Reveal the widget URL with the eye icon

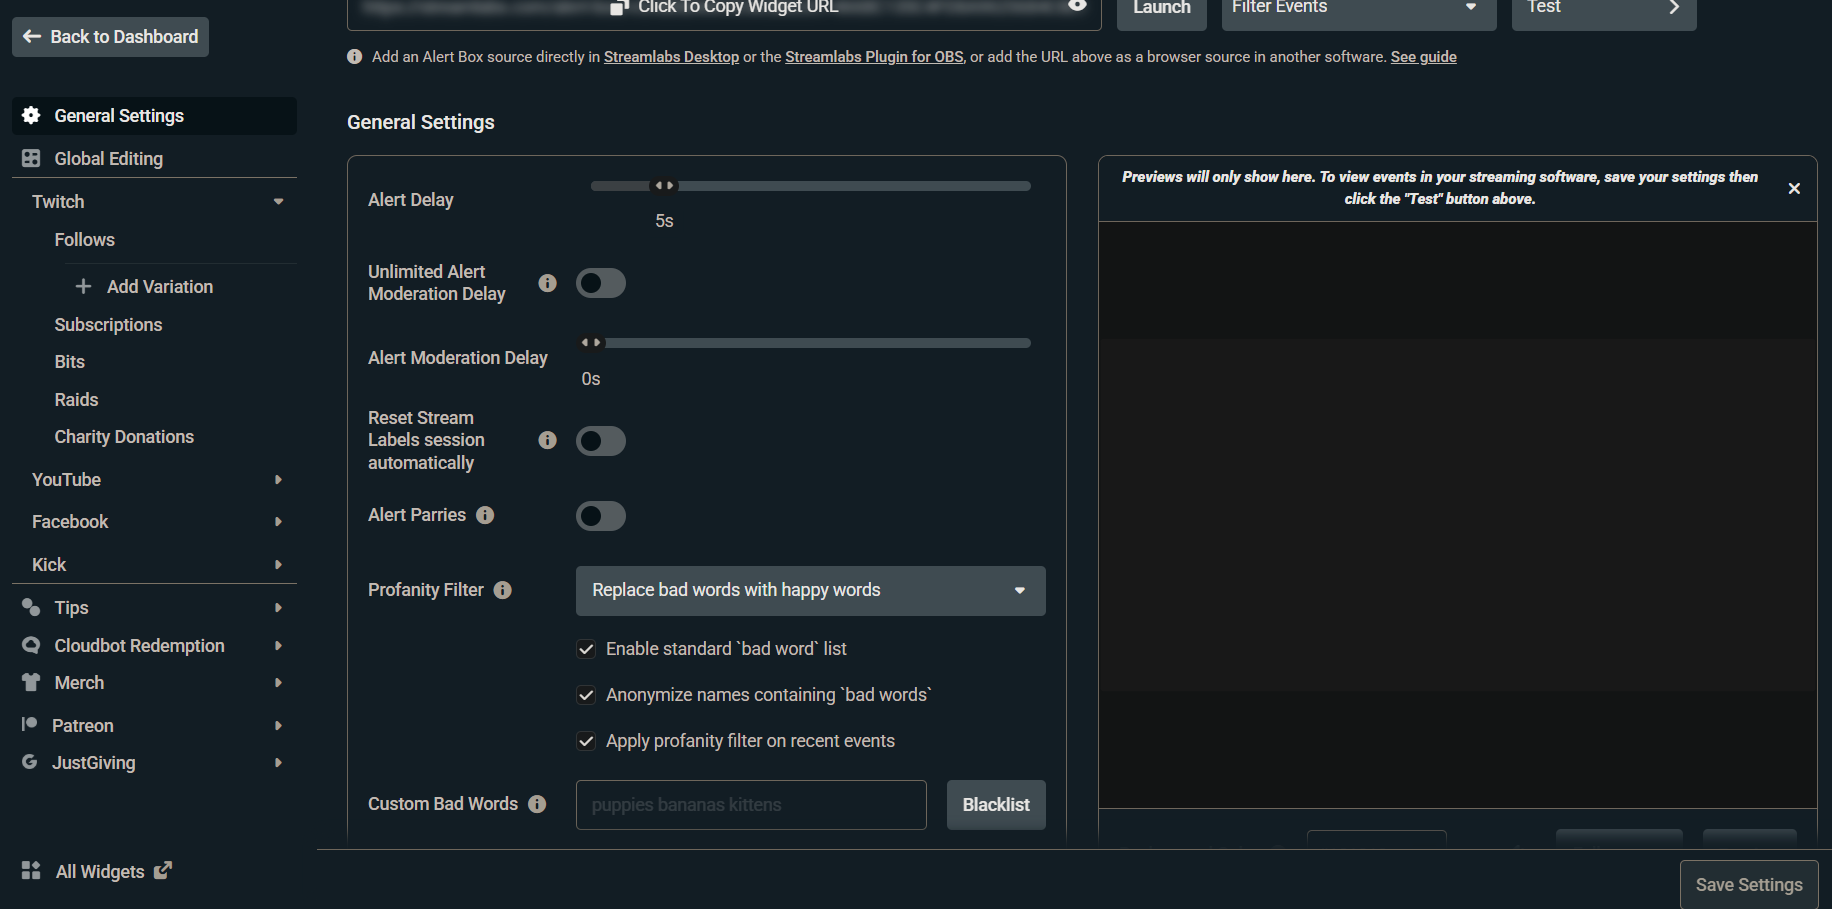tap(1076, 6)
